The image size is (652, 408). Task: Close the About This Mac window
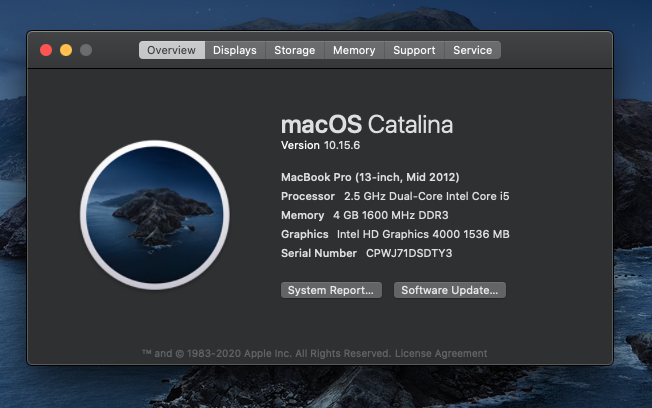[x=46, y=50]
